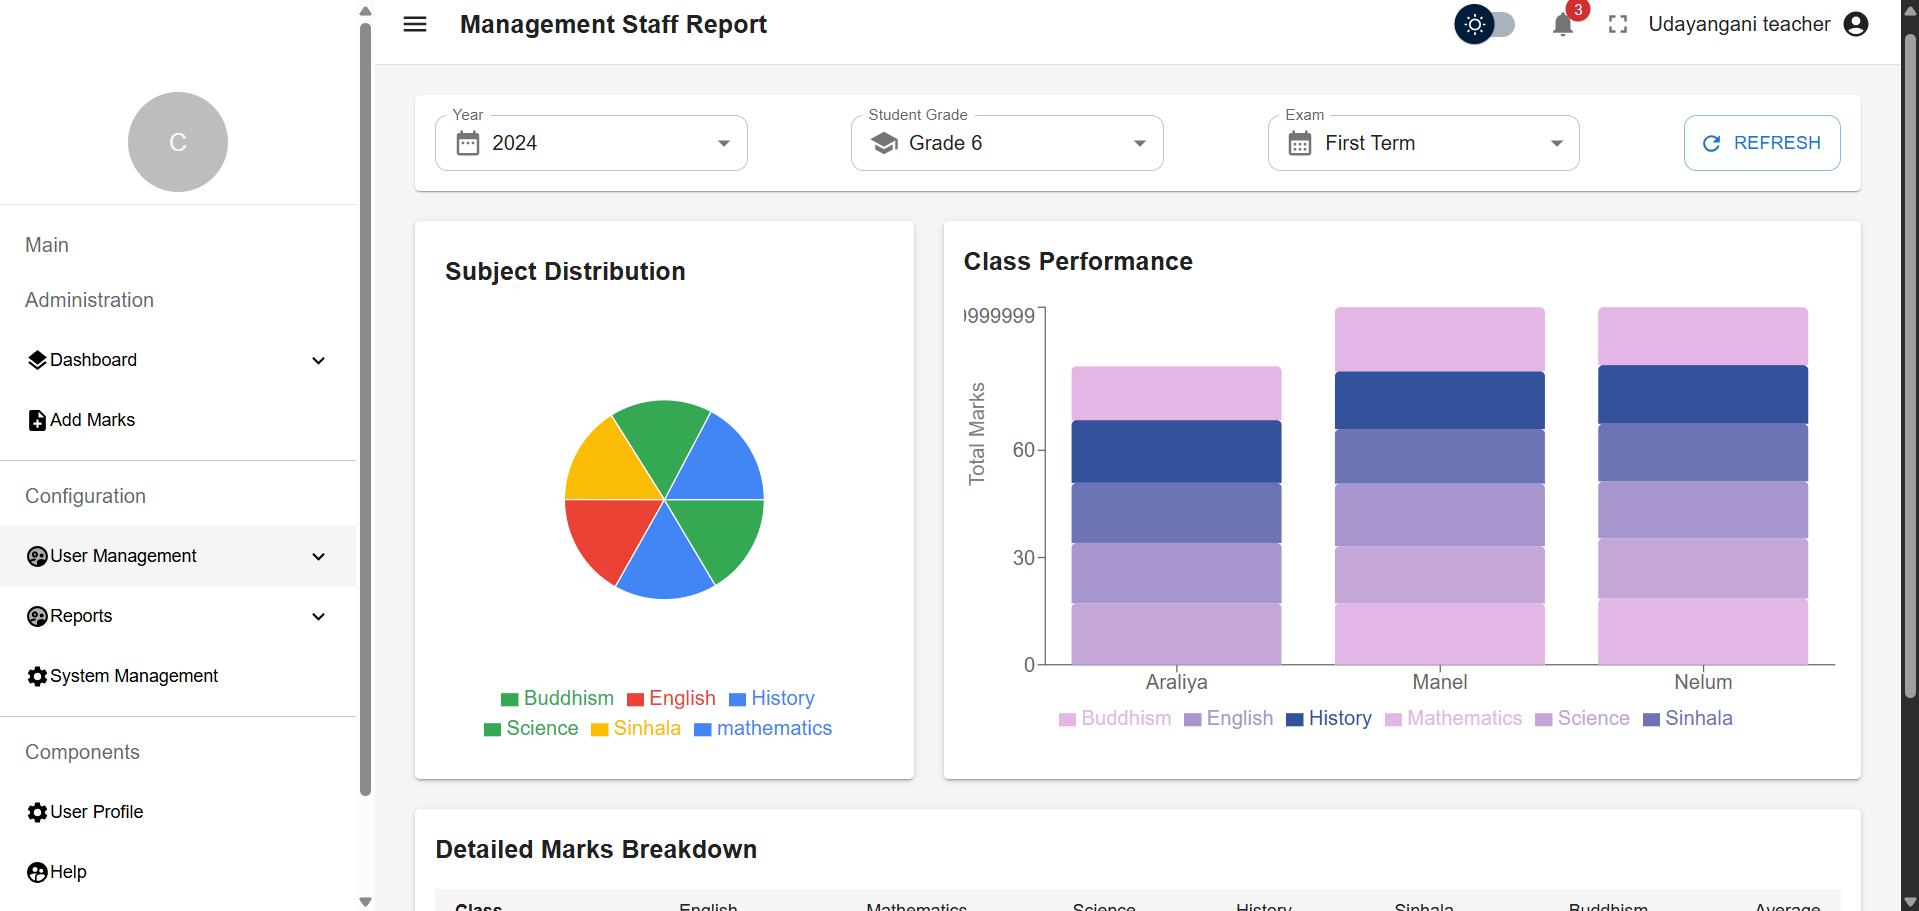Open the user account avatar icon
Viewport: 1919px width, 911px height.
[x=1856, y=25]
